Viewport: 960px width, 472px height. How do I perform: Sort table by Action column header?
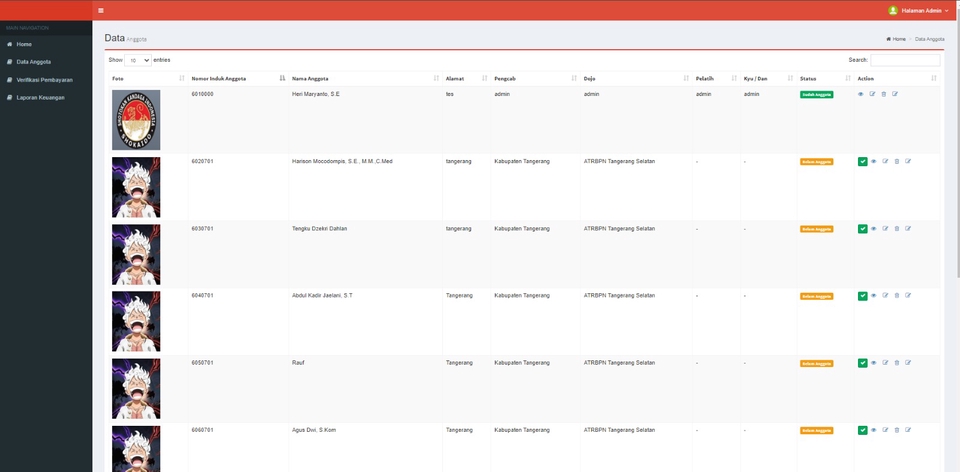click(897, 78)
